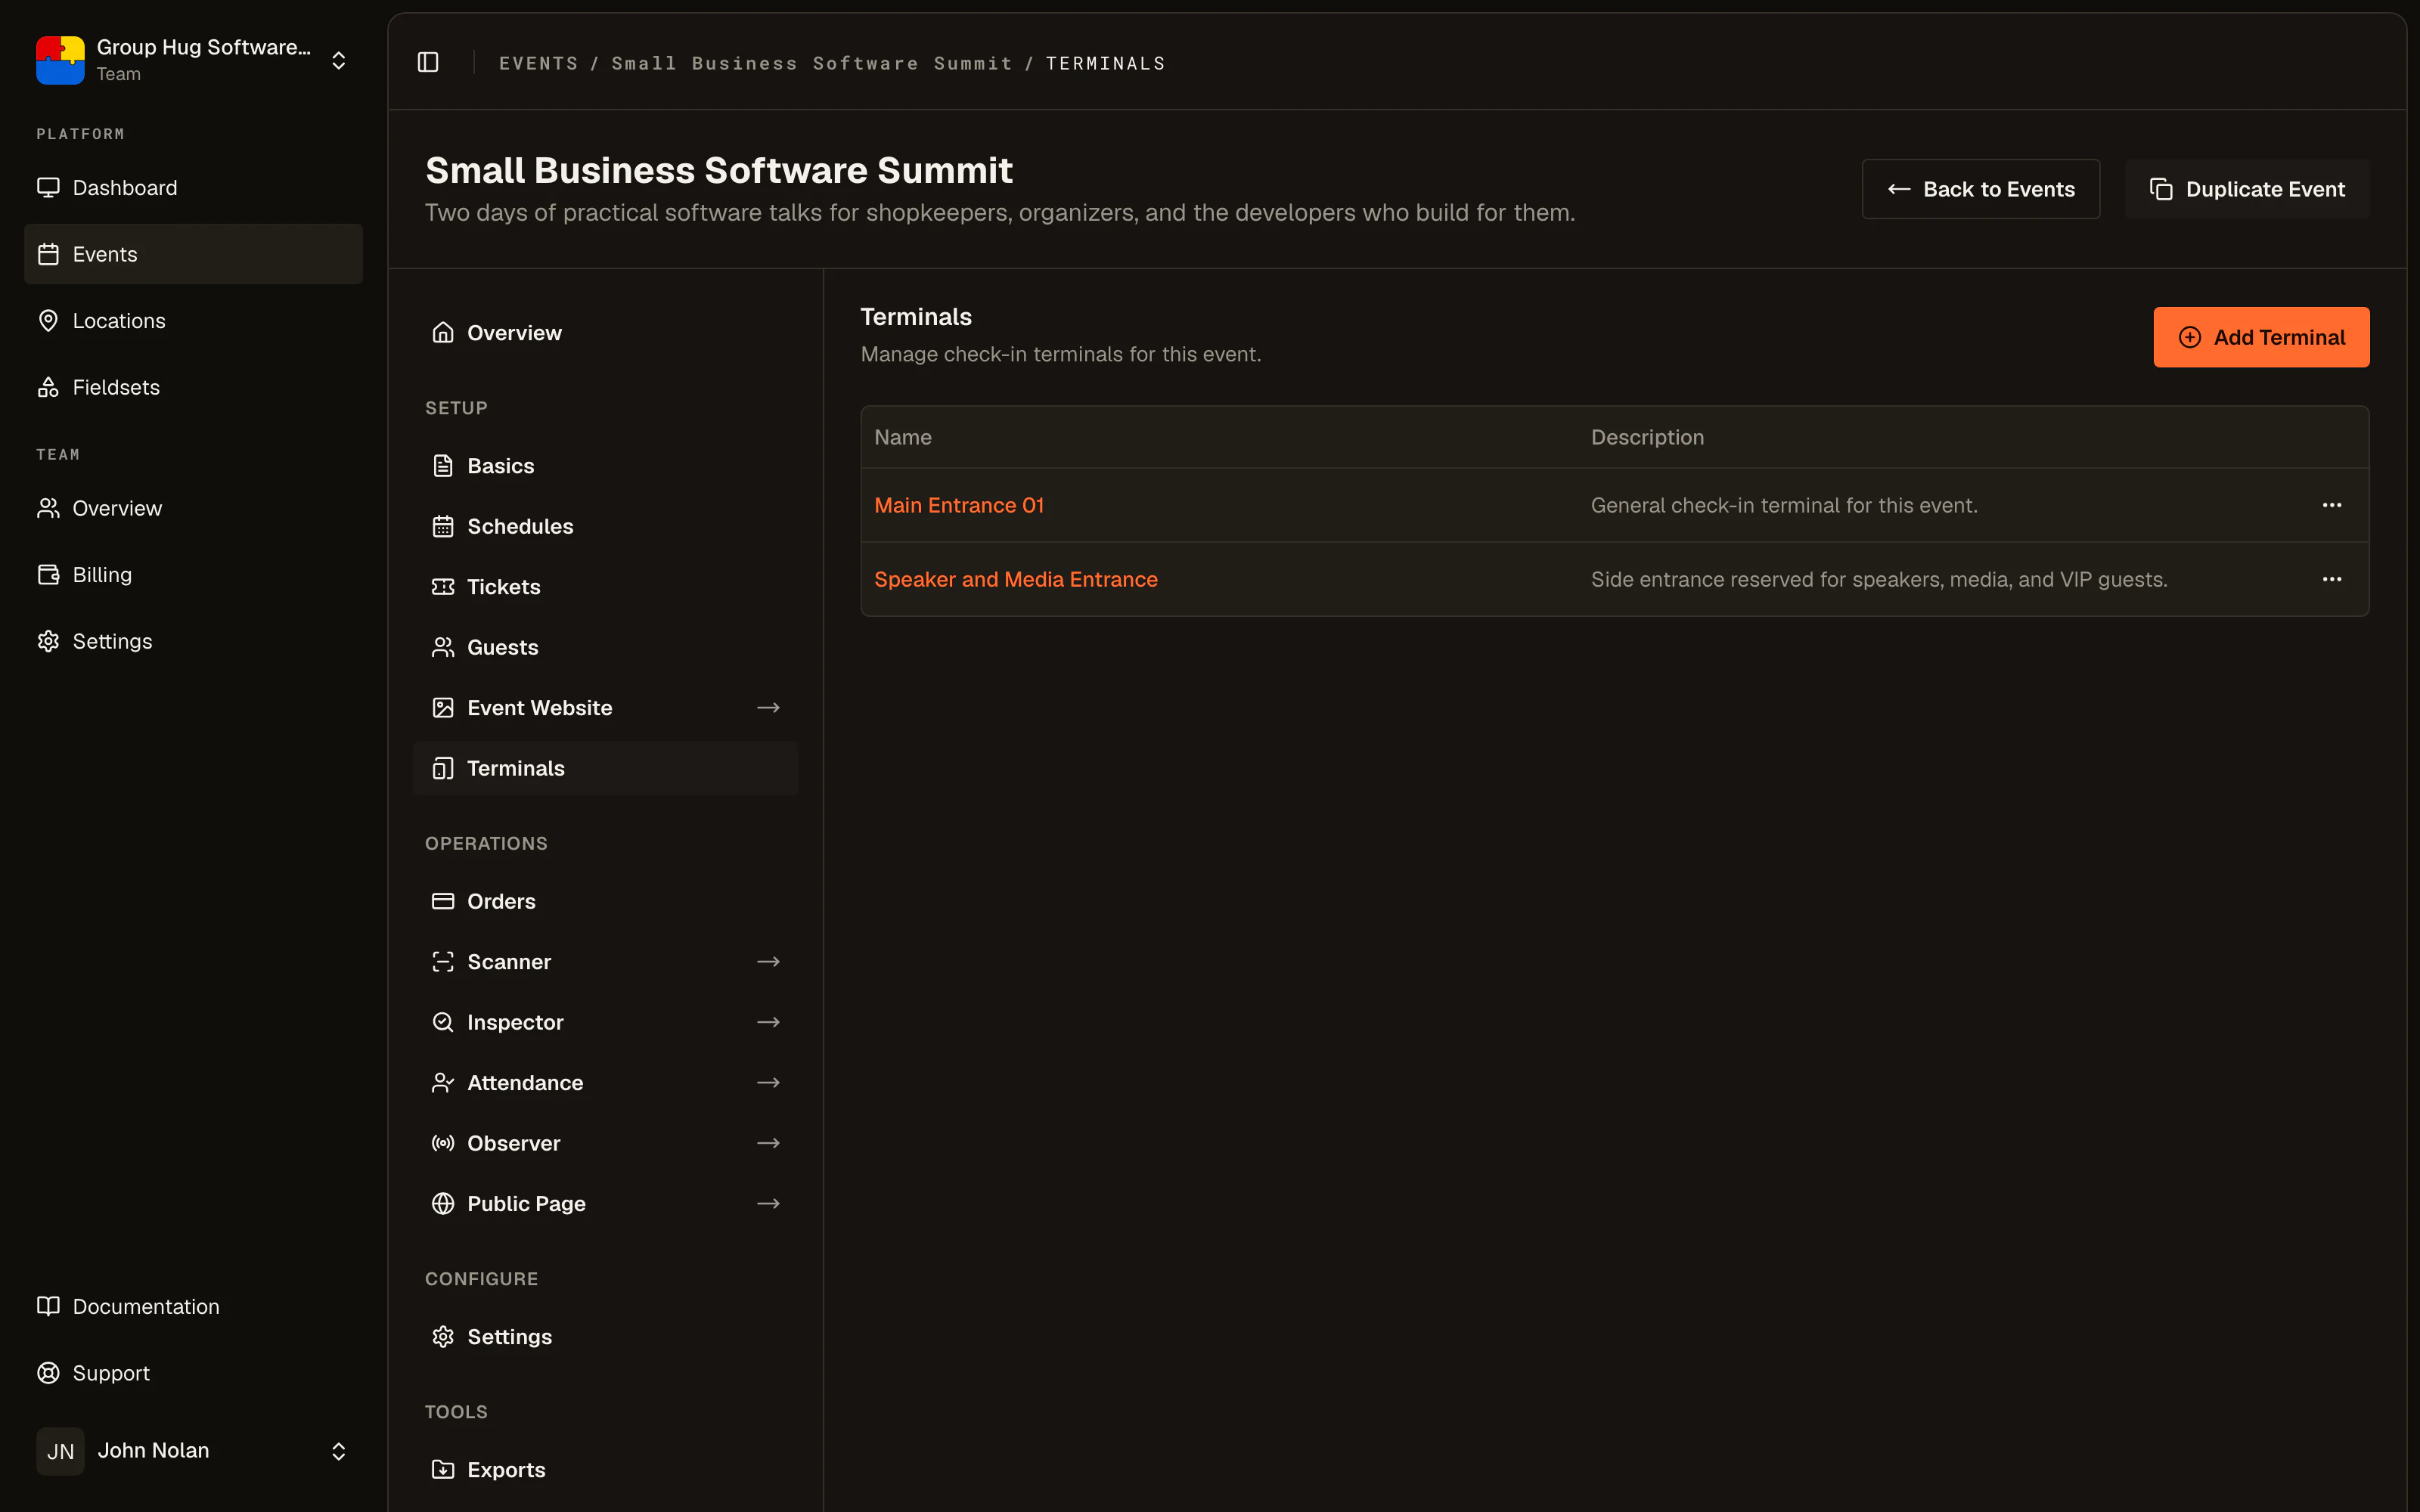Click John Nolan JN avatar

[x=60, y=1451]
